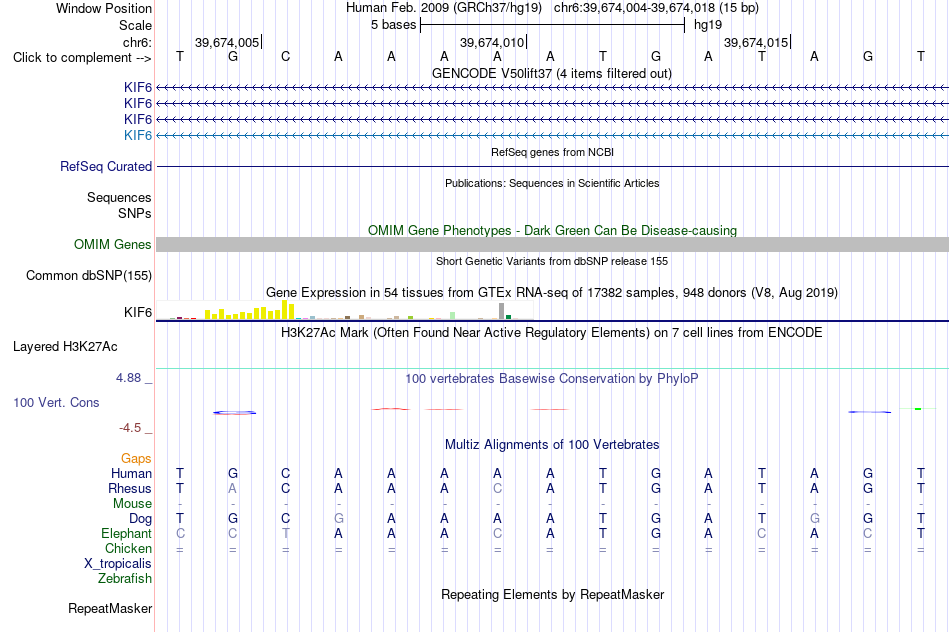Click the SNPs label under Publications

coord(135,213)
